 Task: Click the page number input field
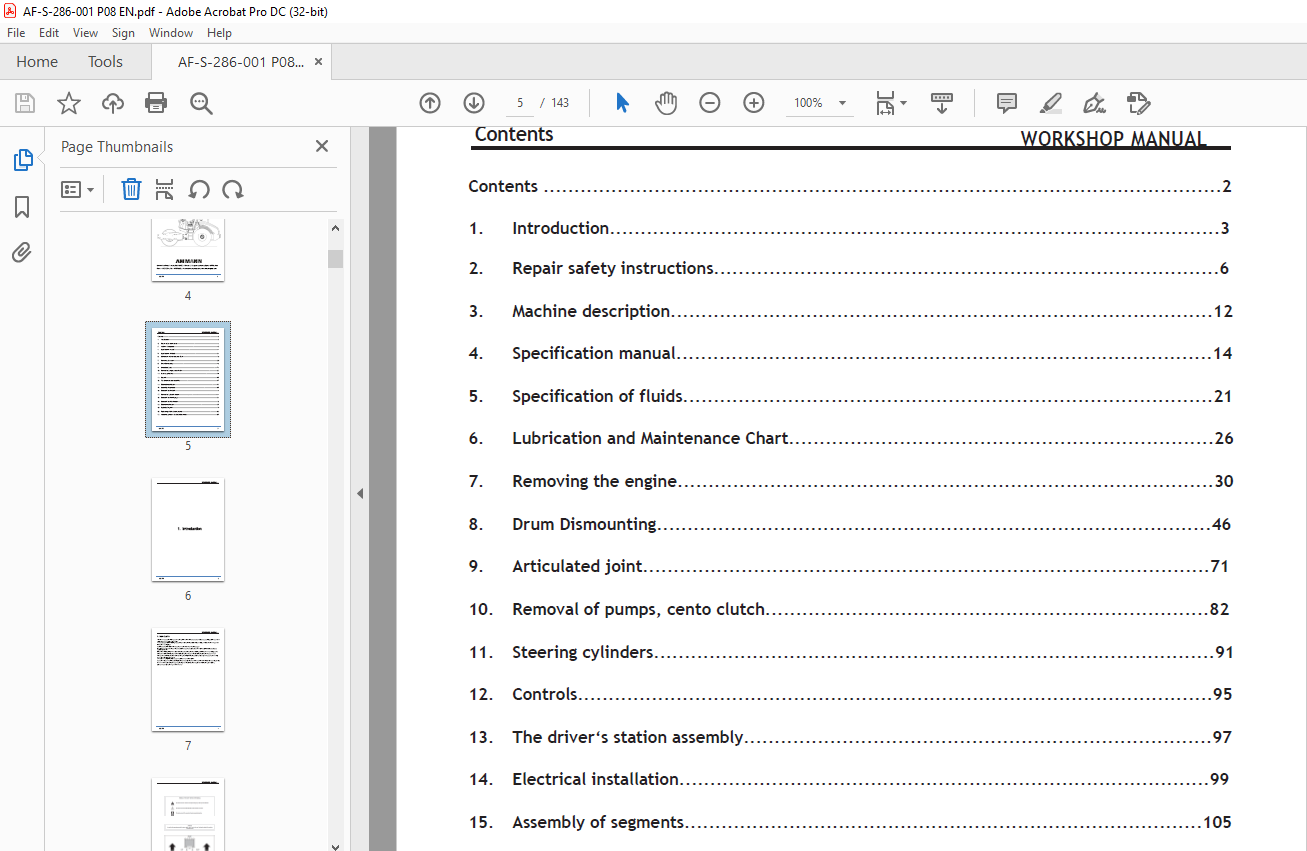click(x=520, y=103)
